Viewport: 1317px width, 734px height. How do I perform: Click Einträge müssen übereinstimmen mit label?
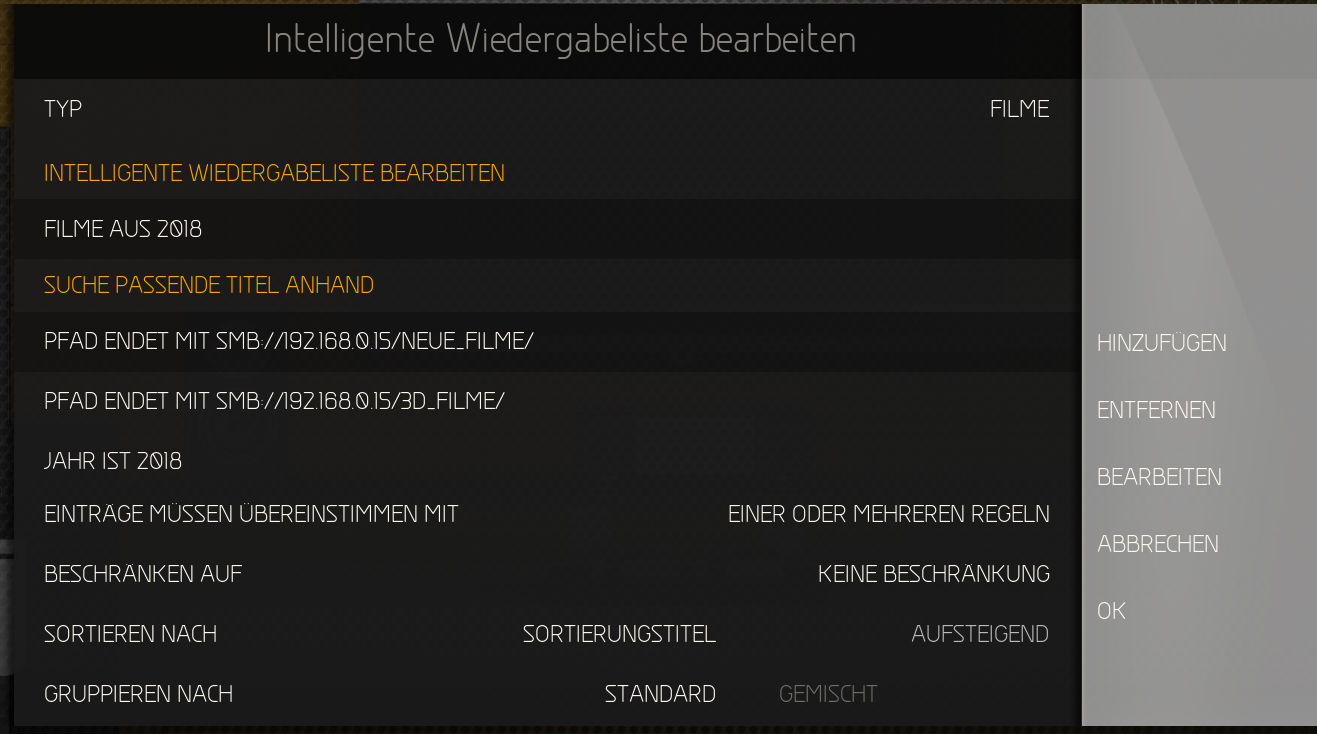coord(251,514)
